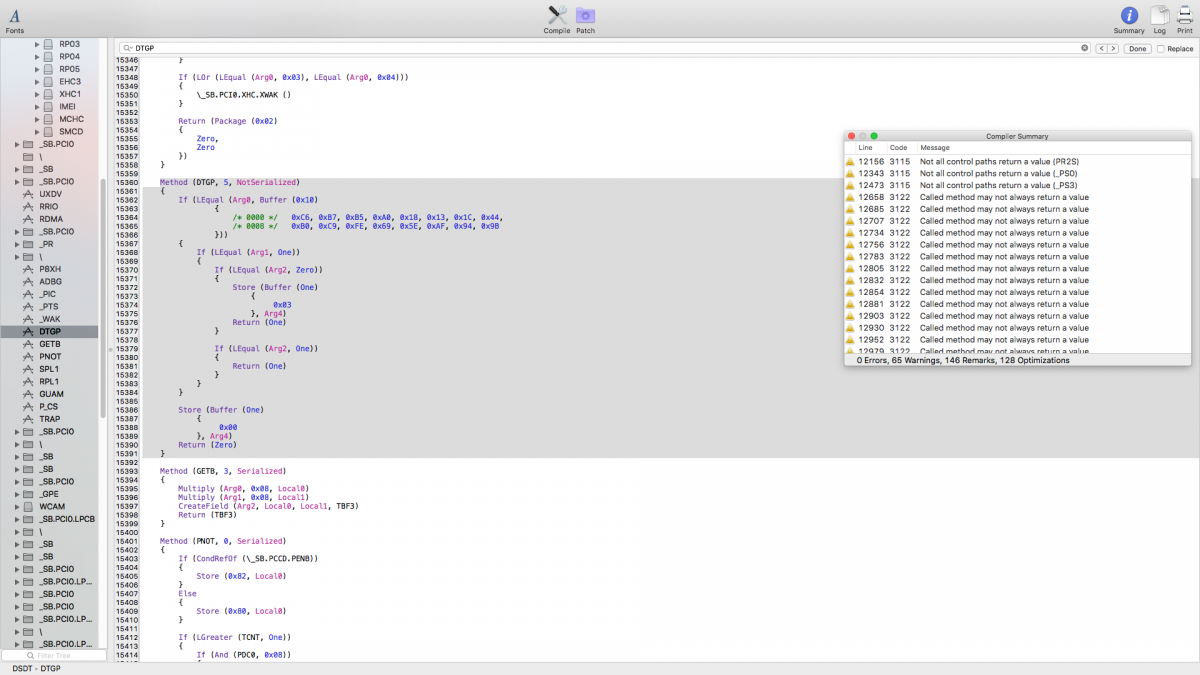This screenshot has width=1200, height=675.
Task: Select the PNOT method in tree
Action: (50, 356)
